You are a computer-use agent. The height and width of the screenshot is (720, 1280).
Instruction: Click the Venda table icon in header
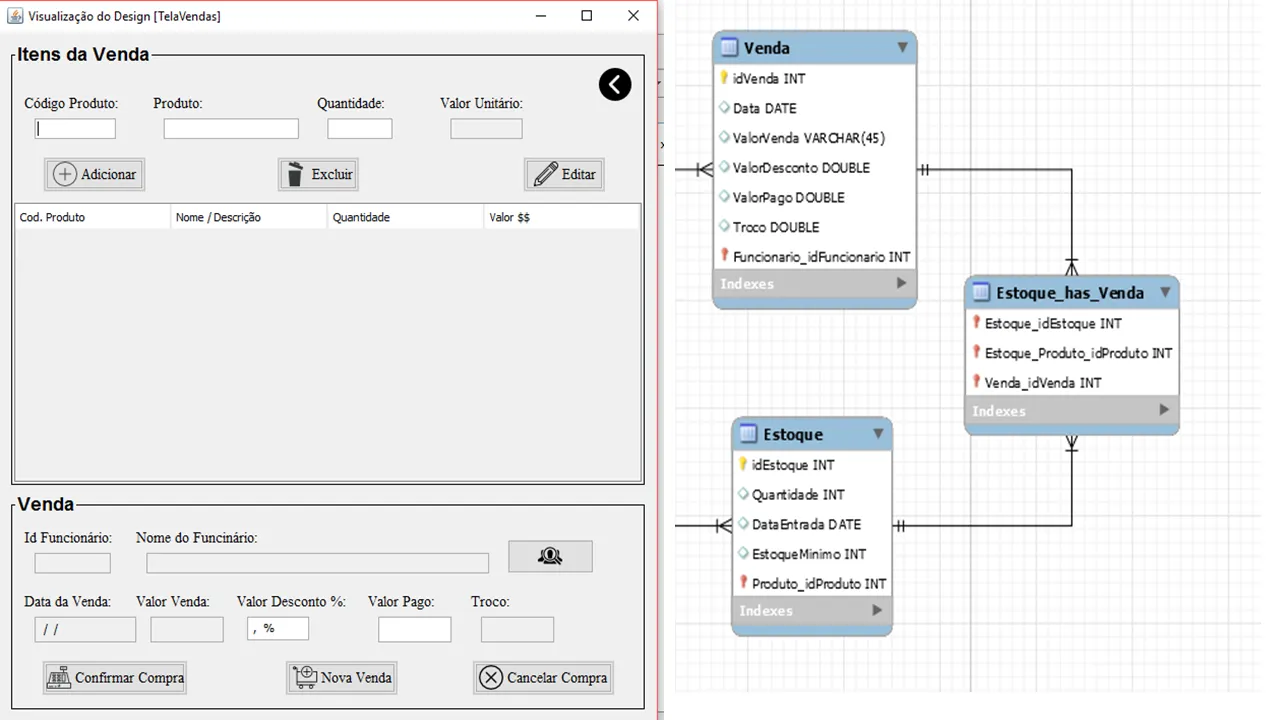(x=729, y=48)
